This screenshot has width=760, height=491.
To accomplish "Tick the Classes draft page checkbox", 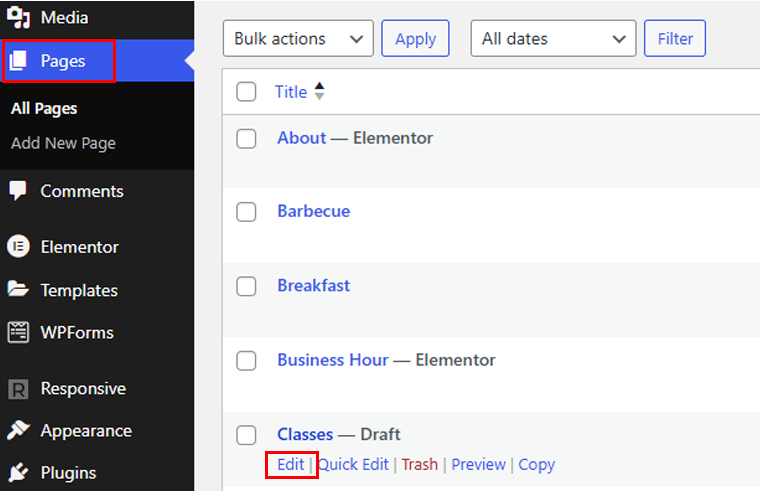I will click(x=246, y=435).
